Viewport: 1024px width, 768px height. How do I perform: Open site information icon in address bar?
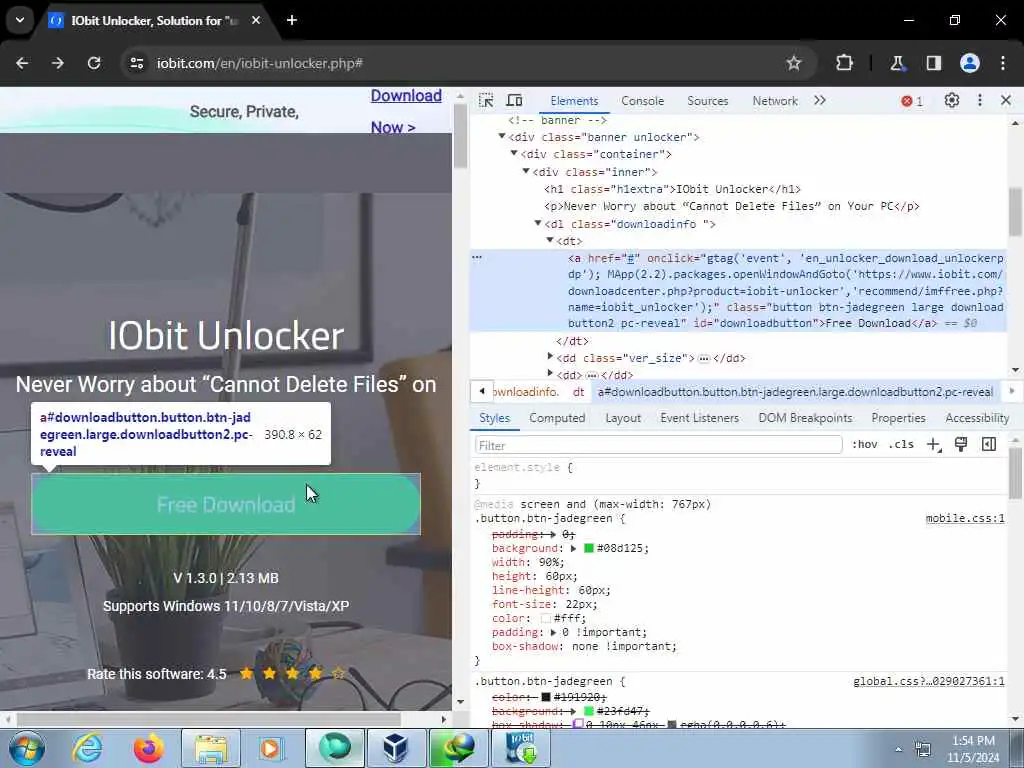[x=136, y=63]
